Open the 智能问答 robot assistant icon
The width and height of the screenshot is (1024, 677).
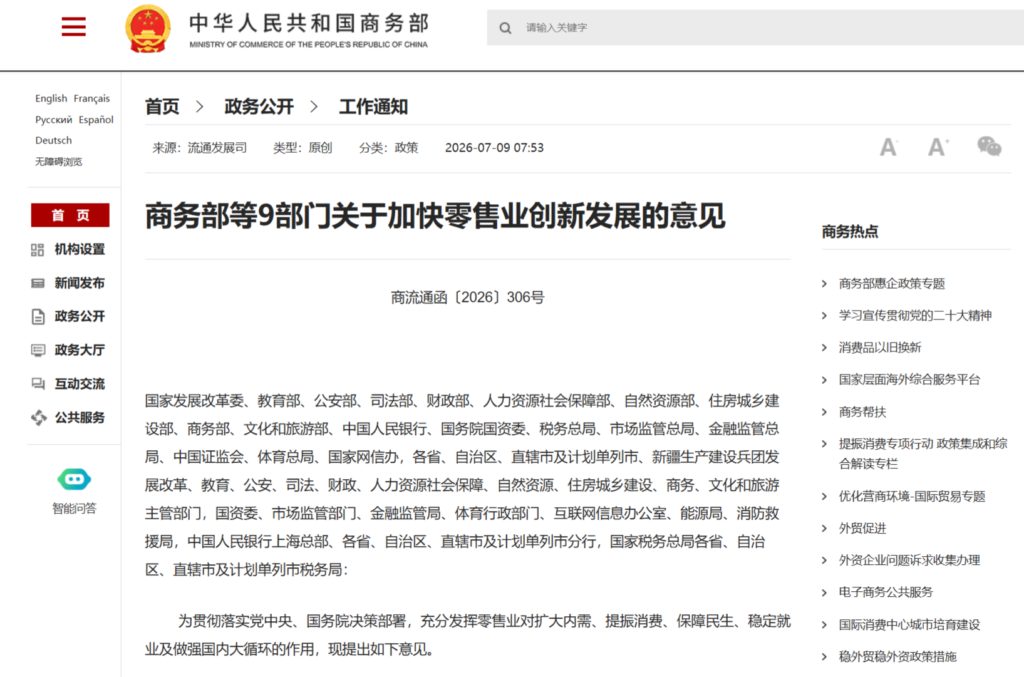point(74,479)
